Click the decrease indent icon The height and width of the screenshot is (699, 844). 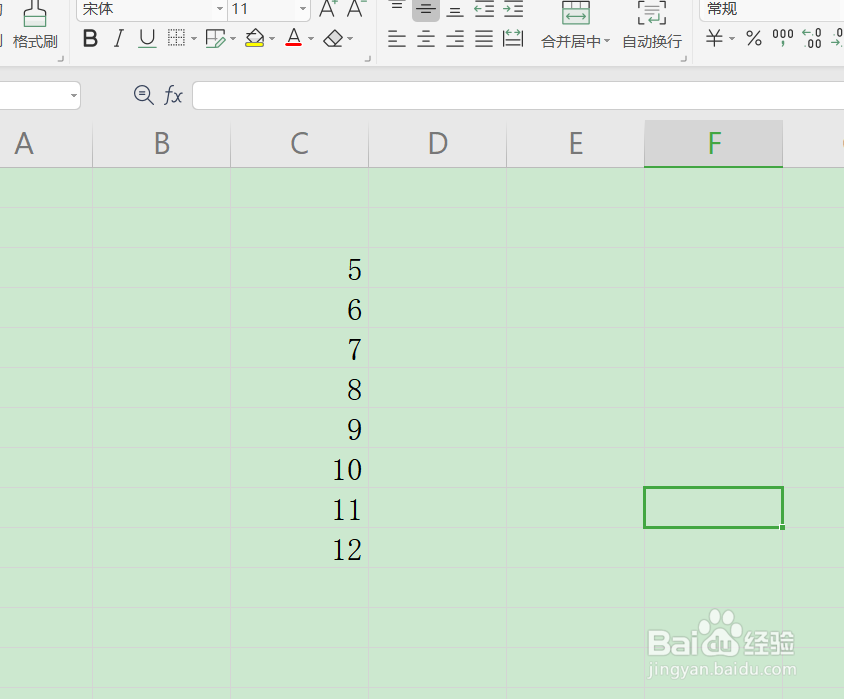(484, 9)
